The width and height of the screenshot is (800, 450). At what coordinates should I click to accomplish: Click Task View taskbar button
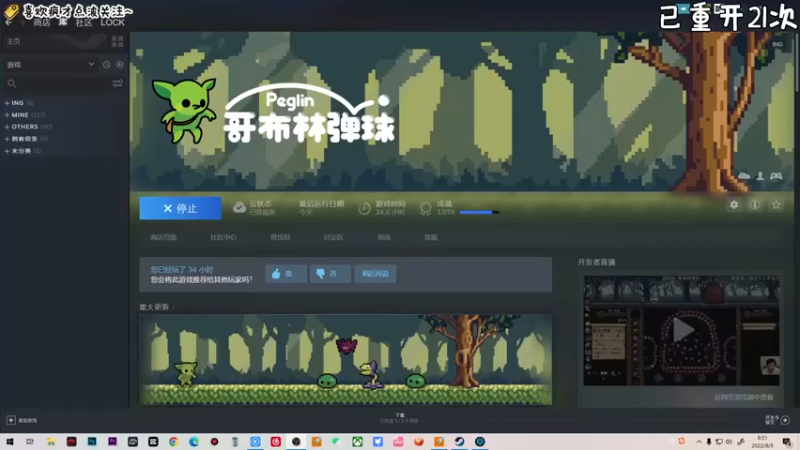click(x=30, y=442)
